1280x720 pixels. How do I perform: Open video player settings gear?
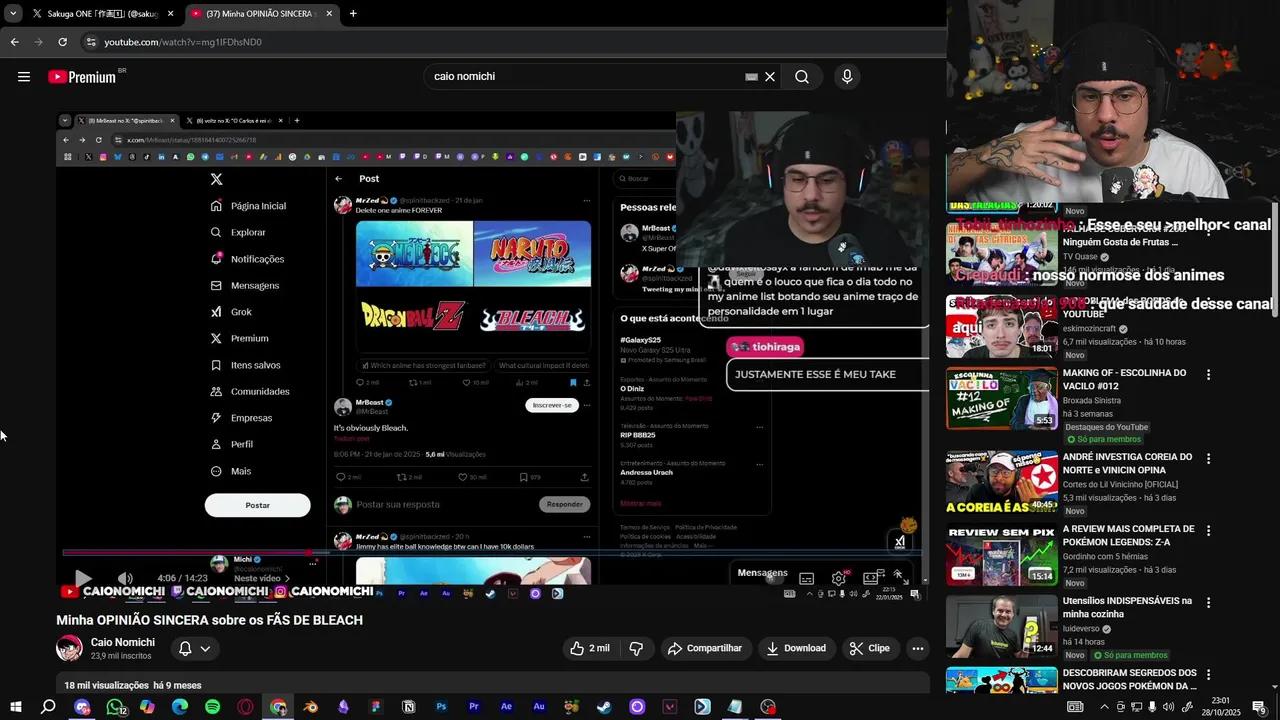coord(839,578)
